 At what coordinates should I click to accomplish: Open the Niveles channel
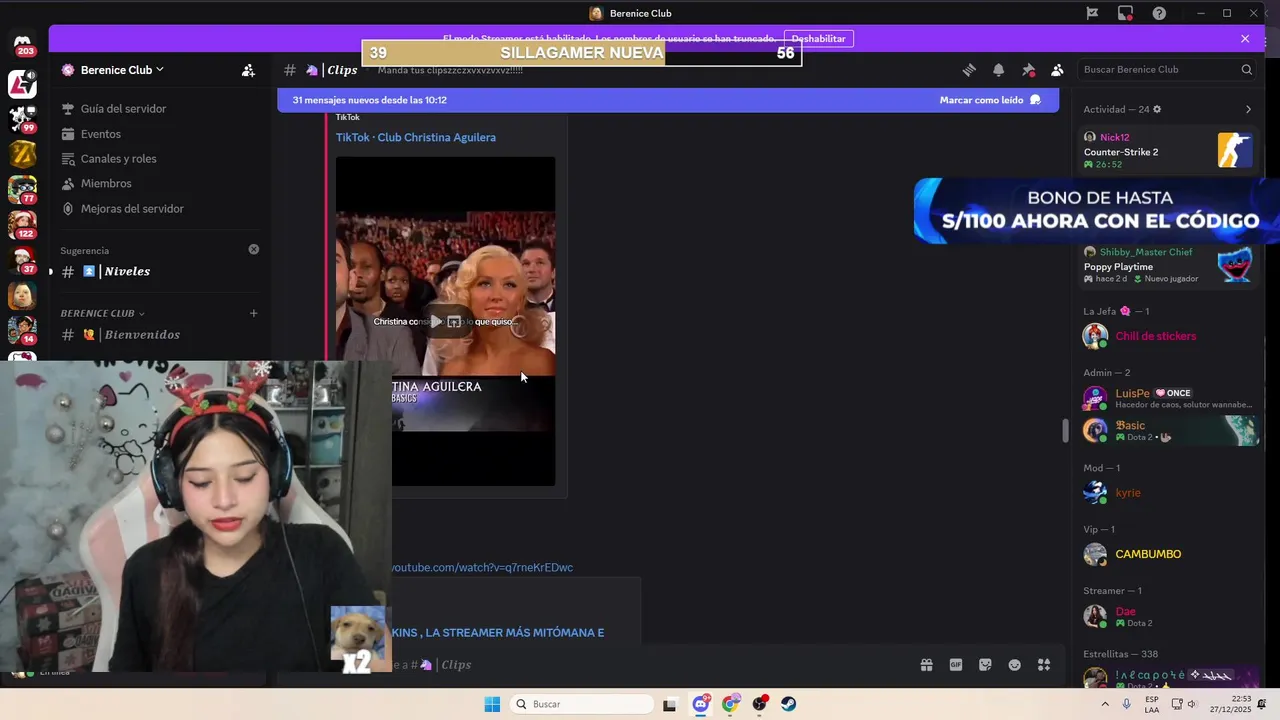point(158,272)
